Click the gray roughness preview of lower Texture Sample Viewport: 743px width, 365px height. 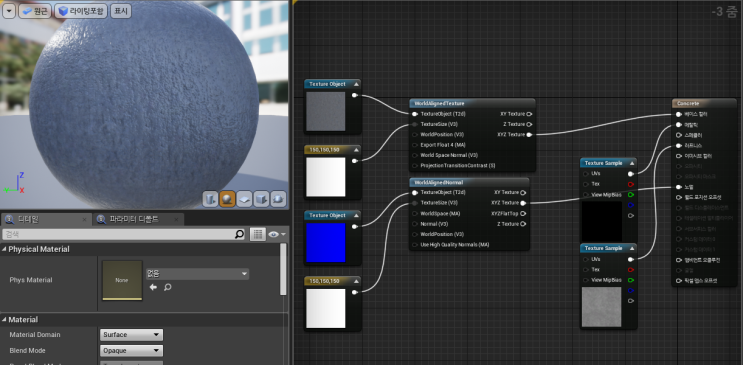click(x=601, y=307)
